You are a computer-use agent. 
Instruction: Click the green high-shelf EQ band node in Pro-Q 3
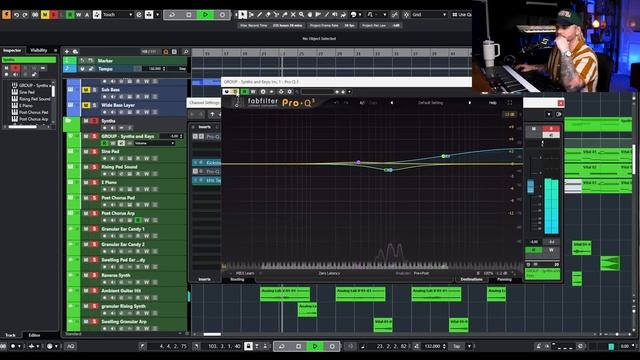coord(444,156)
